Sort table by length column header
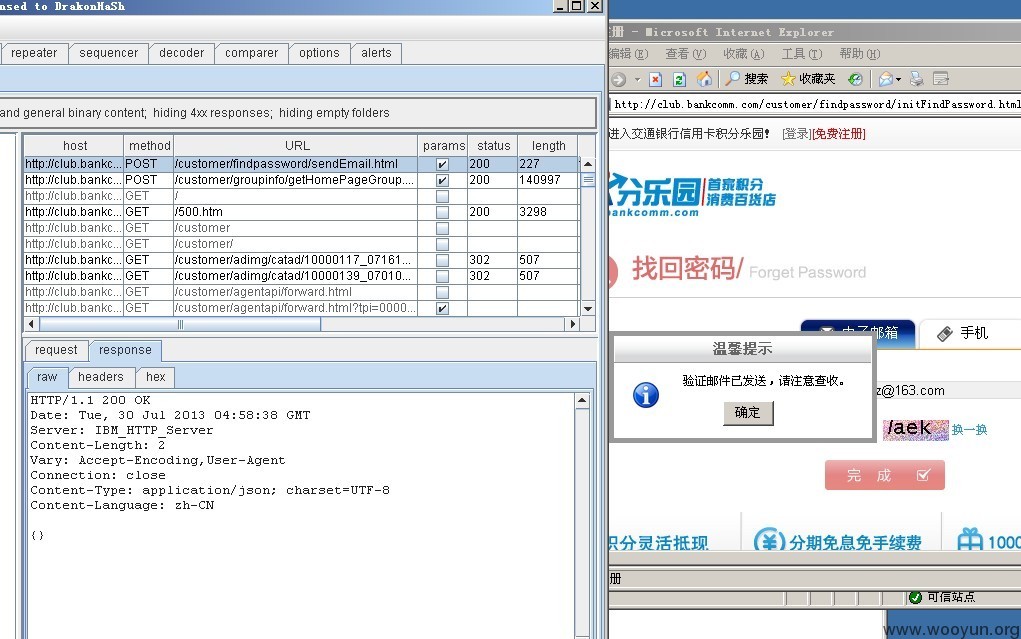The image size is (1021, 639). pos(548,145)
